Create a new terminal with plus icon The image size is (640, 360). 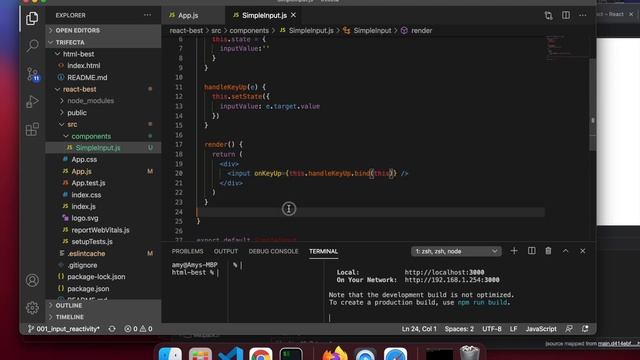coord(514,251)
